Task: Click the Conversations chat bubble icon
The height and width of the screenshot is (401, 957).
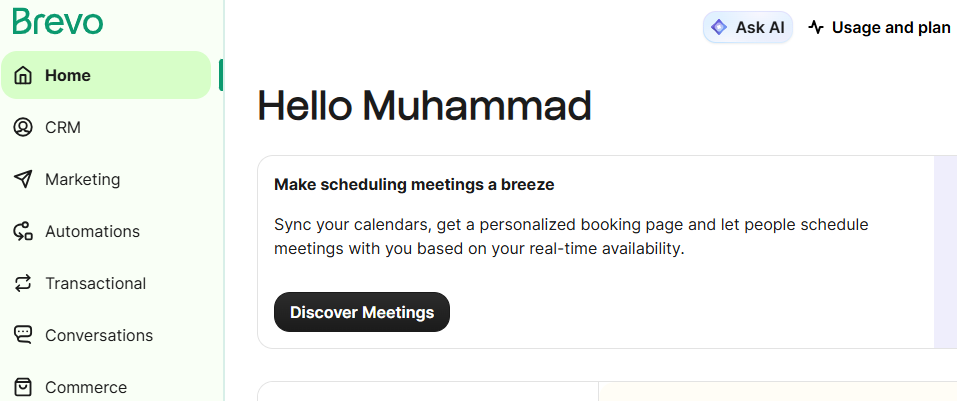Action: pyautogui.click(x=24, y=336)
